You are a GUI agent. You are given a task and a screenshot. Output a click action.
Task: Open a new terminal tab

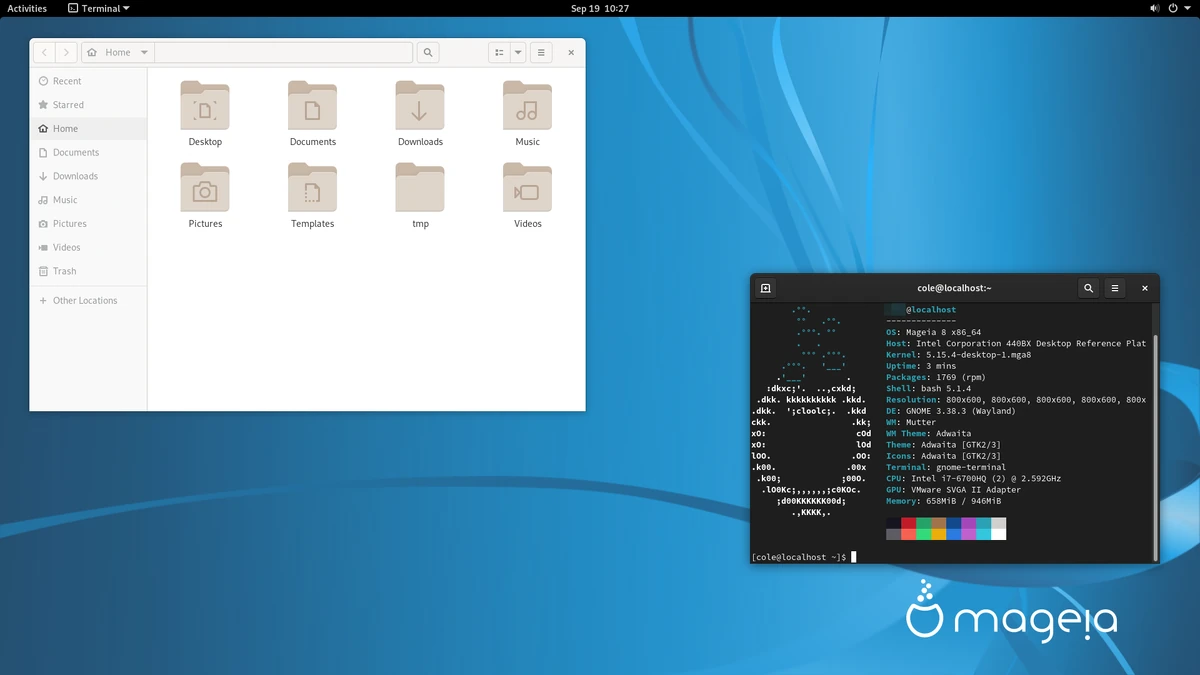[765, 288]
